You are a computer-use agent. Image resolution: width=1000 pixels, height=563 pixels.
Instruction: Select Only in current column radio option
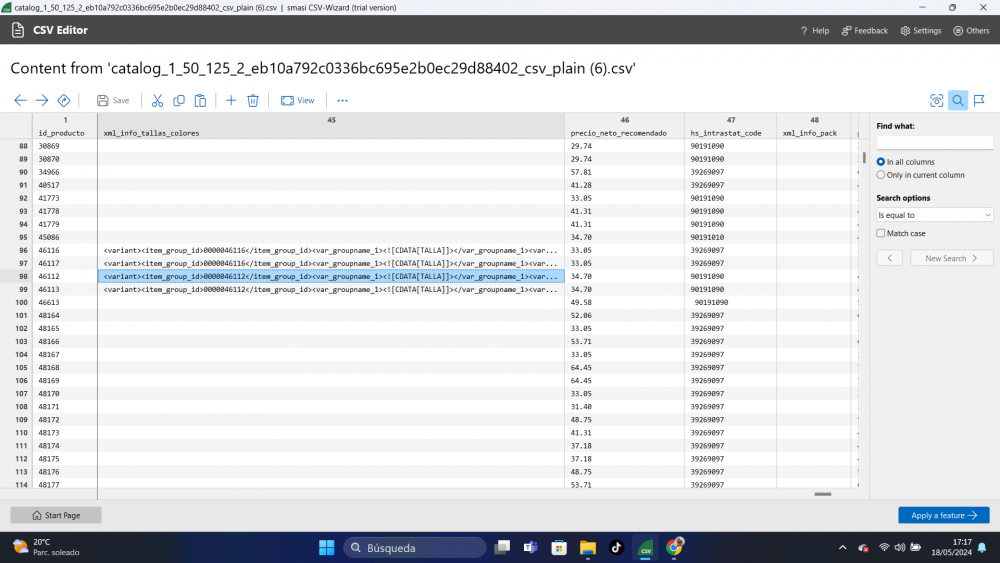[881, 175]
